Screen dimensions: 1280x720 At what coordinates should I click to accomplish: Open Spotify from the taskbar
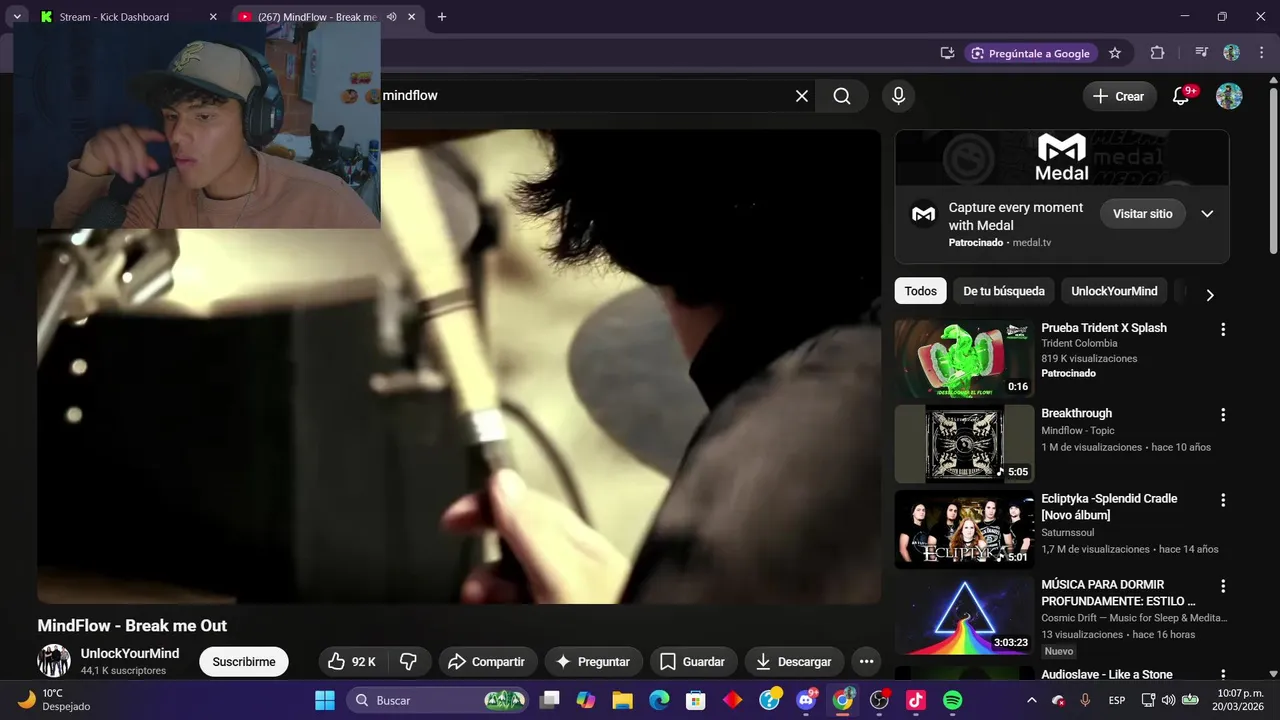click(953, 700)
